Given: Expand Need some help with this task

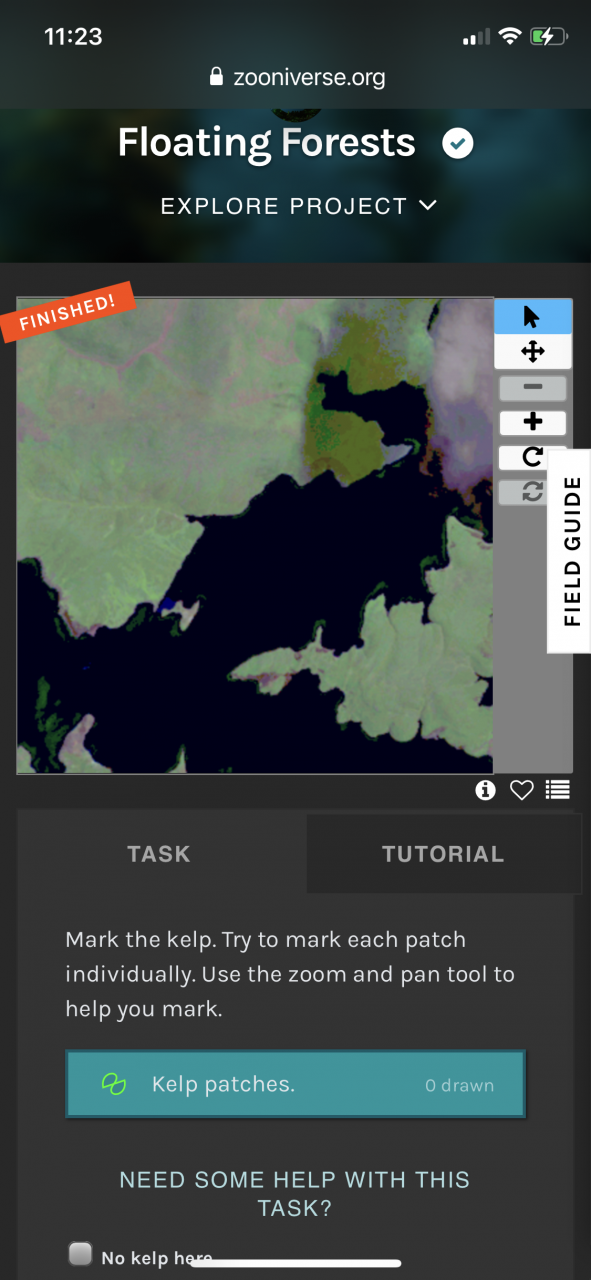Looking at the screenshot, I should coord(295,1193).
